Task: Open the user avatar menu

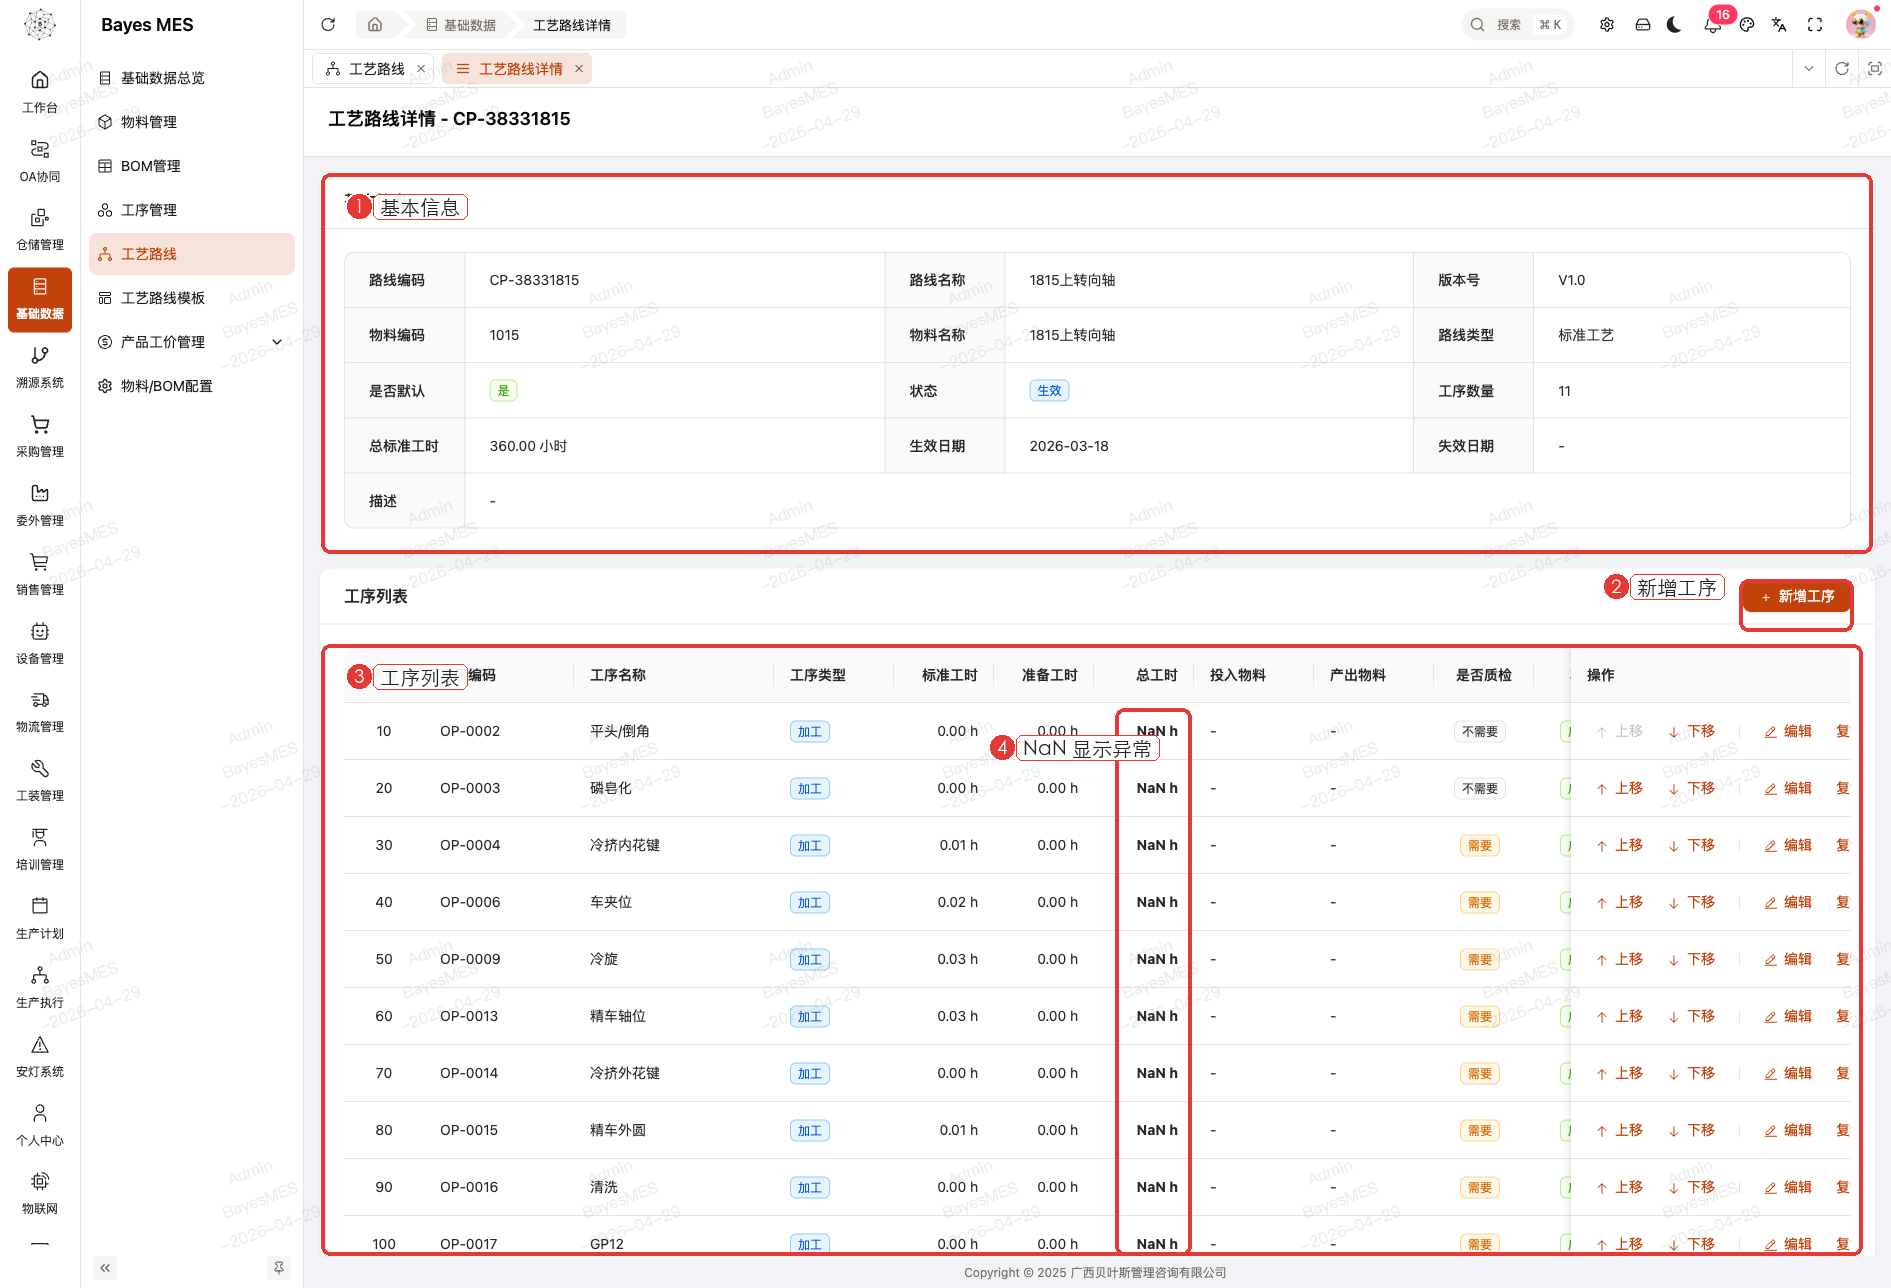Action: point(1860,25)
